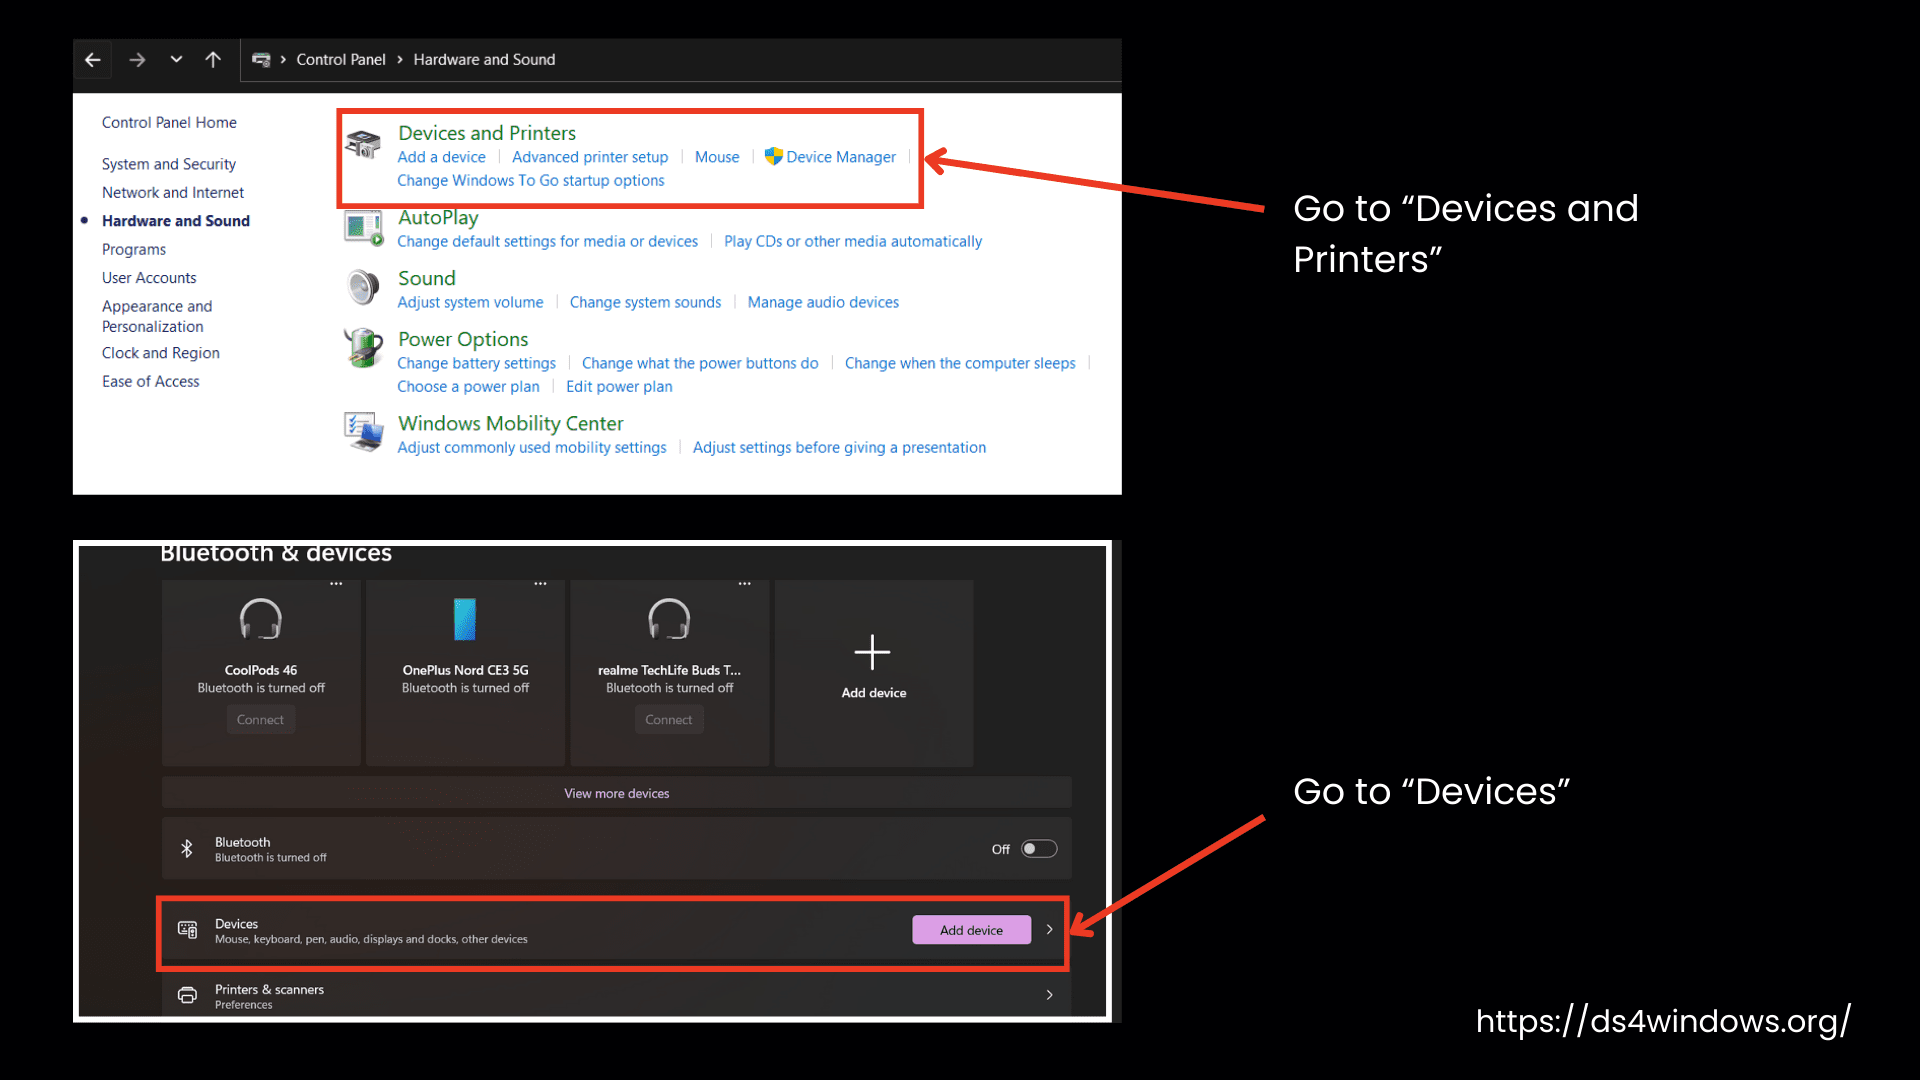Click the Power Options battery icon
Viewport: 1920px width, 1080px height.
(363, 349)
